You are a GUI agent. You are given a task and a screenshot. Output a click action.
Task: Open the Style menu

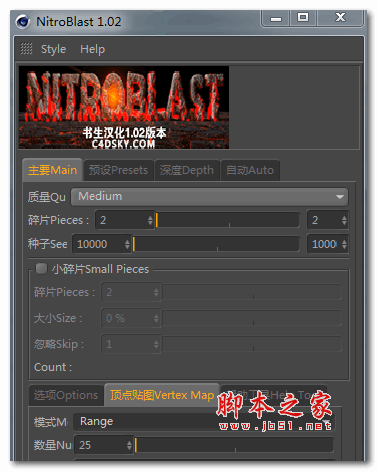tap(53, 49)
